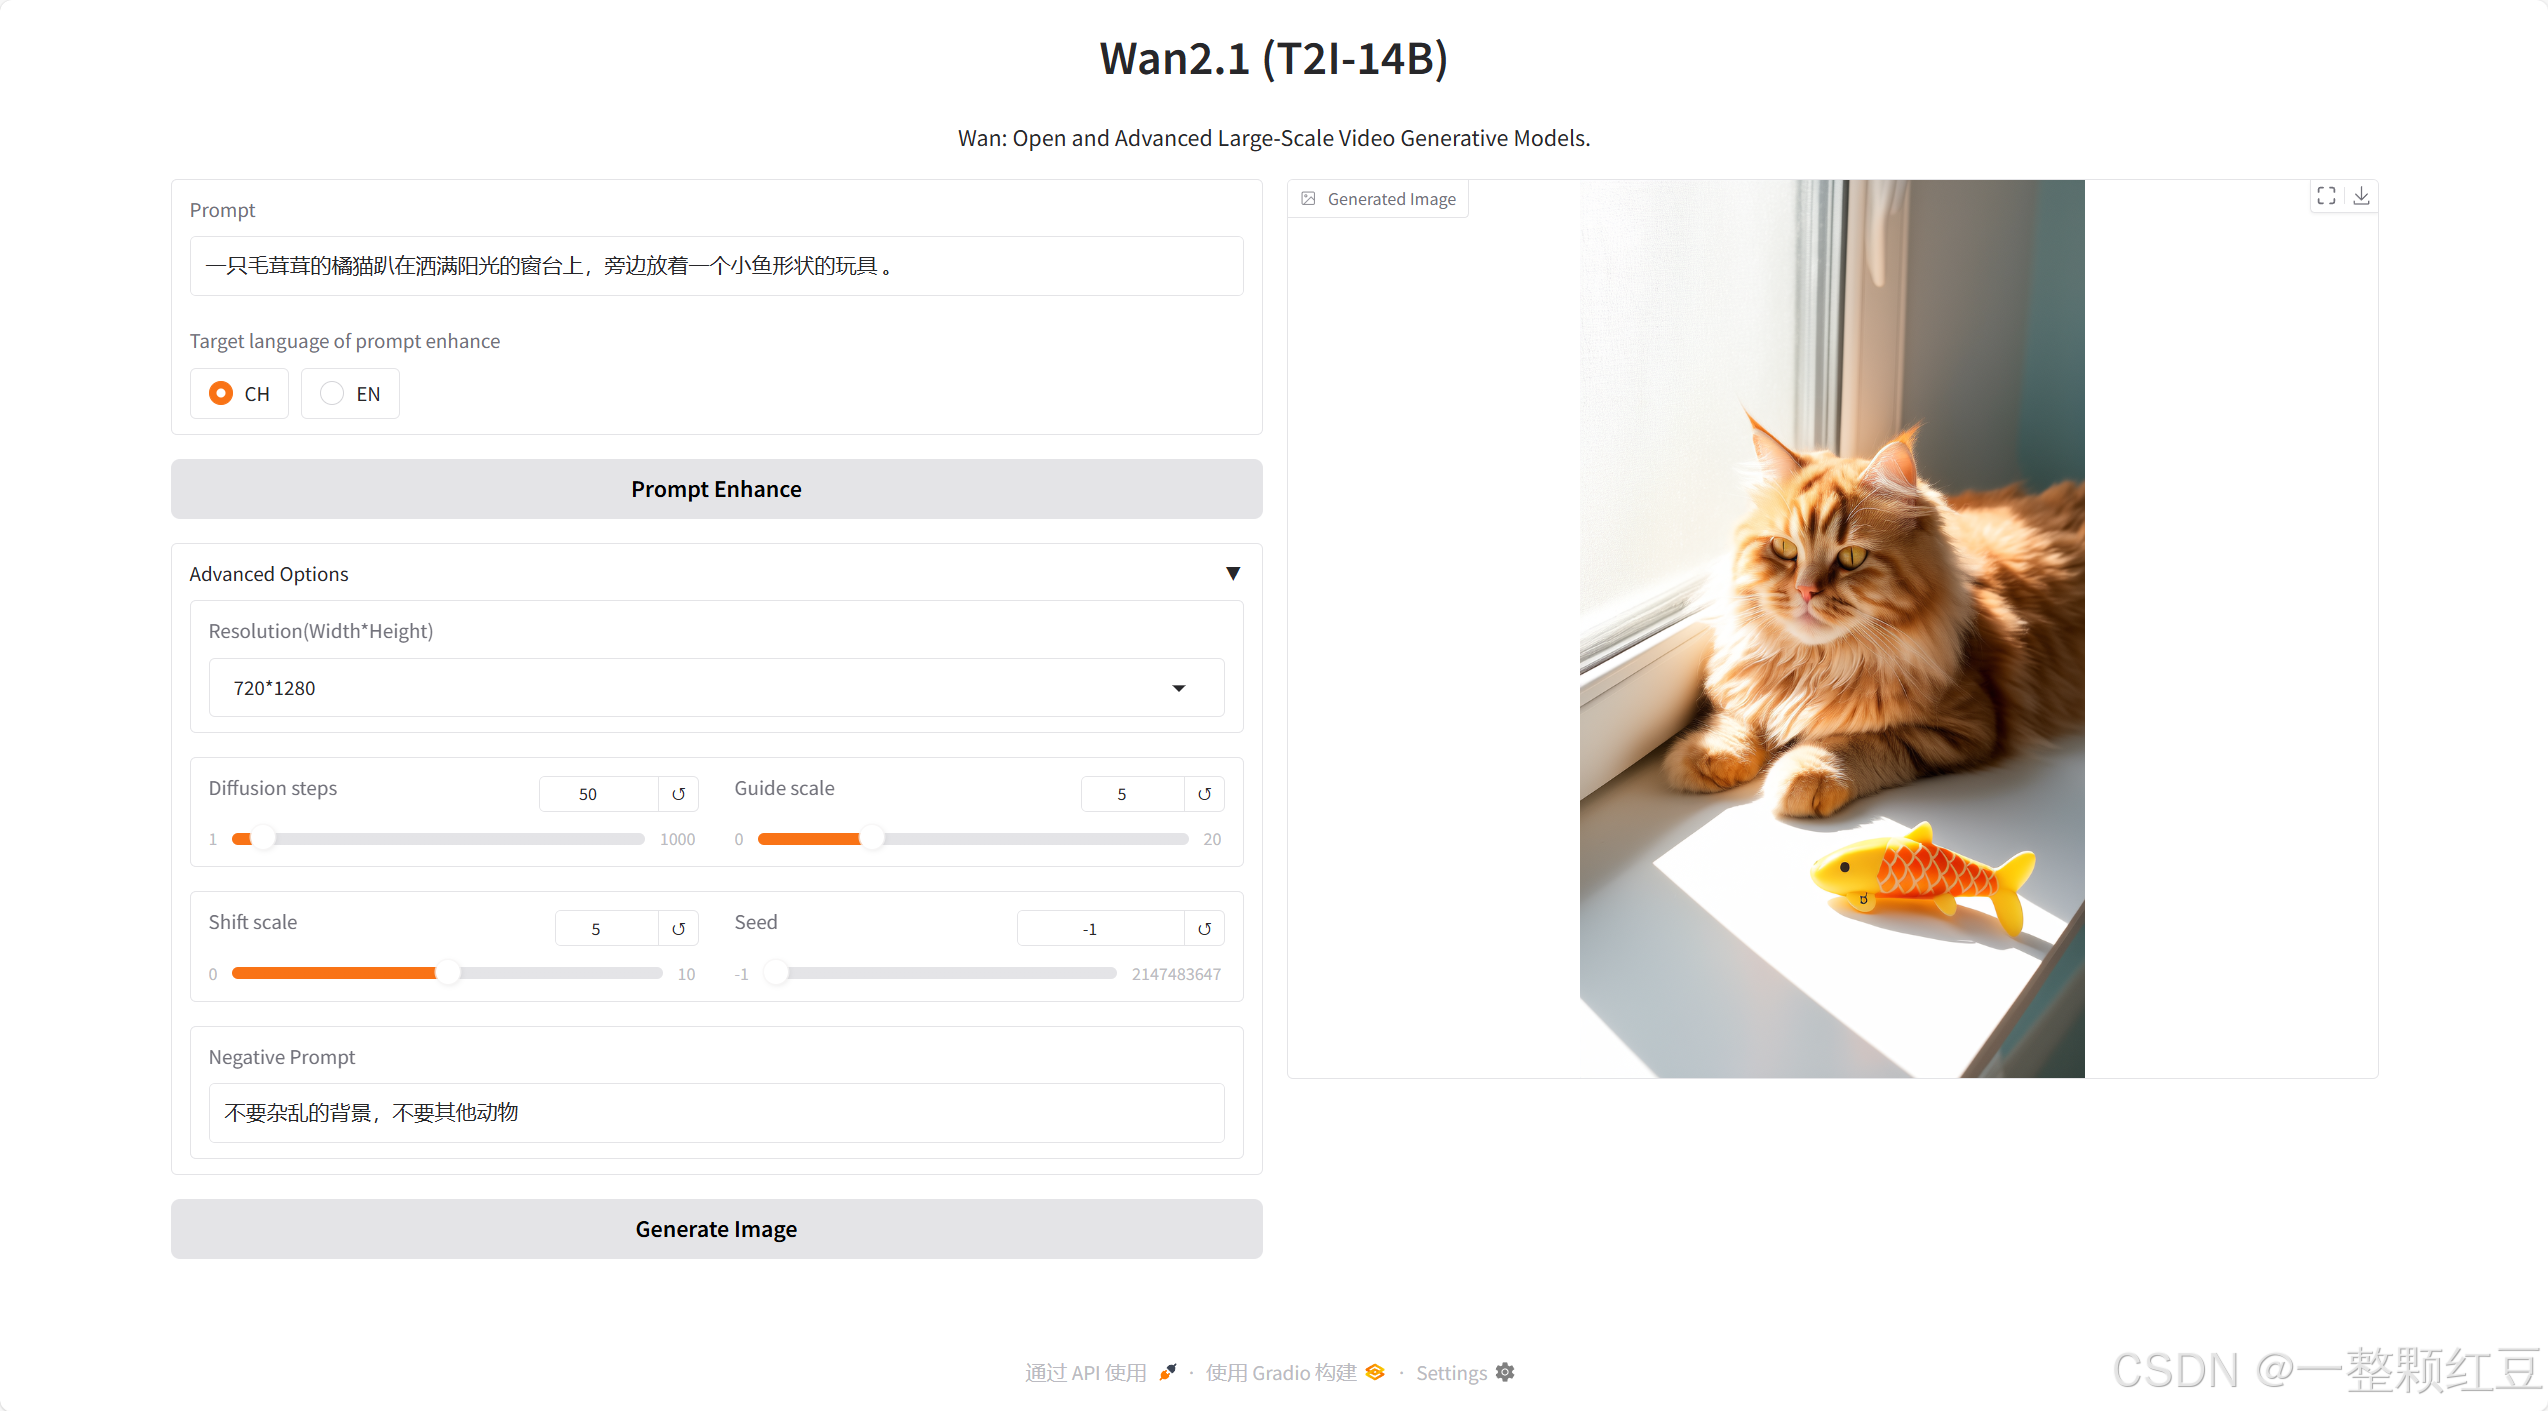The height and width of the screenshot is (1411, 2548).
Task: Reset Diffusion steps to default
Action: coord(678,794)
